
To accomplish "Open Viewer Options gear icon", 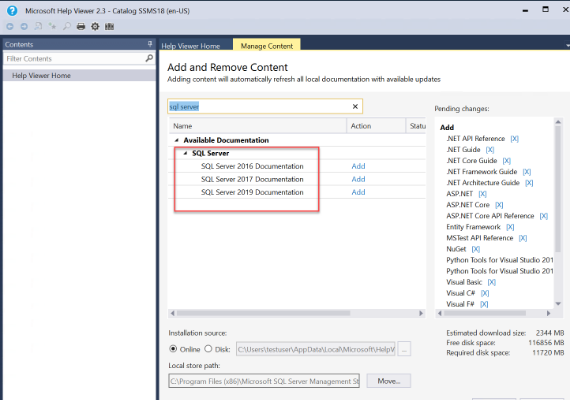I will coord(95,26).
